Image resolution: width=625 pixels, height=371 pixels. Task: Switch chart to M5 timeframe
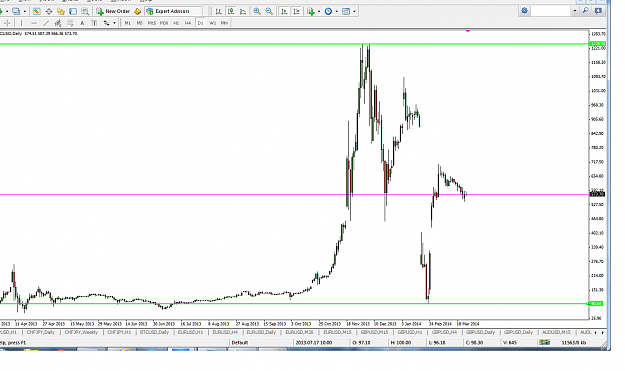pos(140,23)
